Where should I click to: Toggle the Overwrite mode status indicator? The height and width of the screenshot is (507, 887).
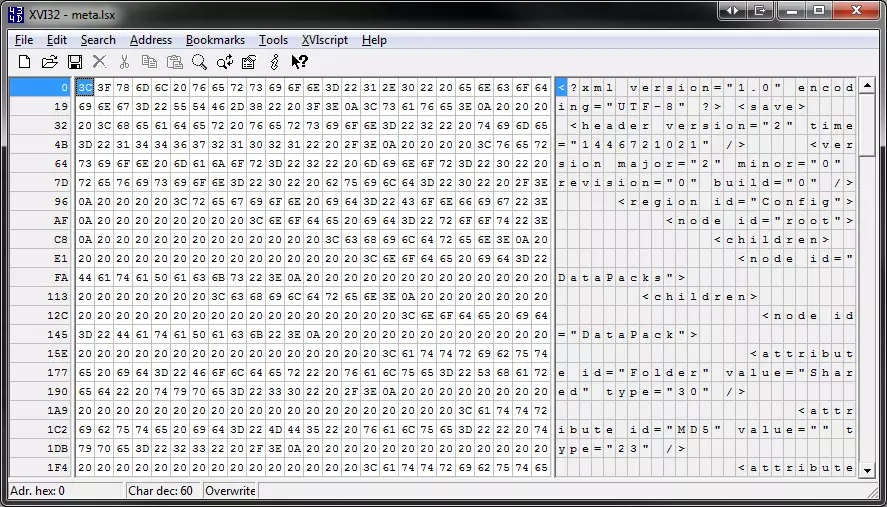(230, 491)
